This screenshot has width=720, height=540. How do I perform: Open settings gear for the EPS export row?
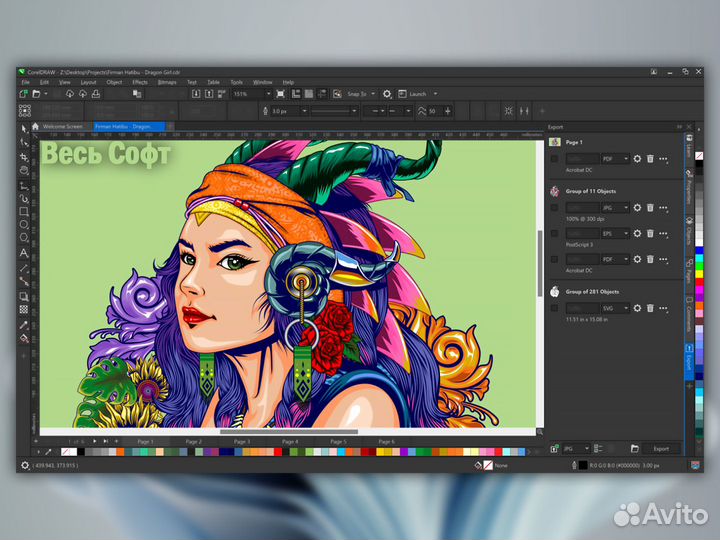coord(637,233)
